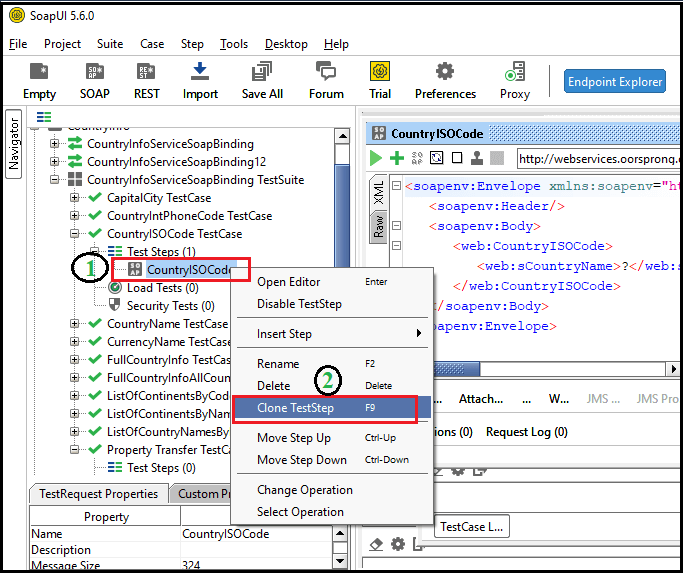Open the Project menu

pyautogui.click(x=62, y=44)
